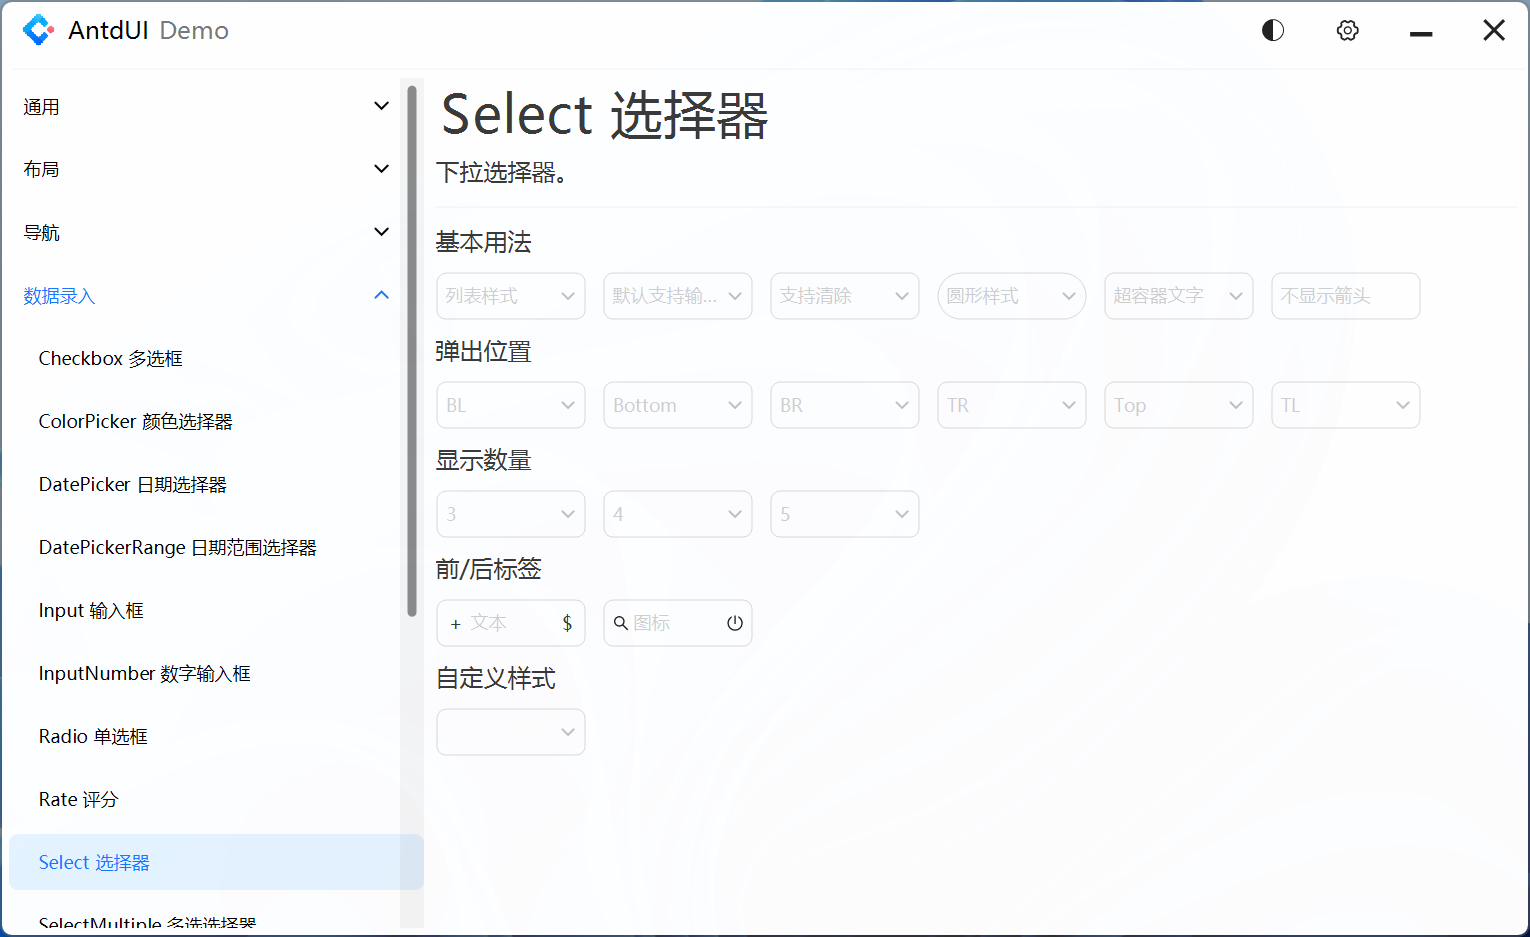Image resolution: width=1530 pixels, height=937 pixels.
Task: Open the empty select under 自定义样式
Action: coord(510,731)
